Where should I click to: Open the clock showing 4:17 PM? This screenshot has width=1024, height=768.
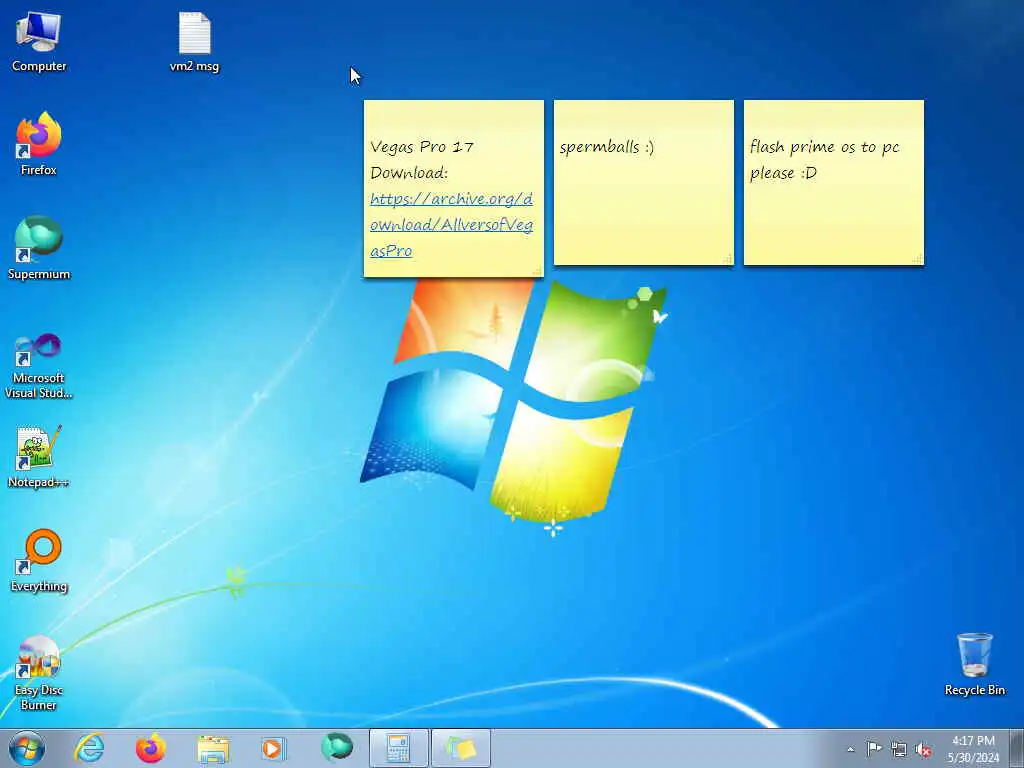[973, 748]
